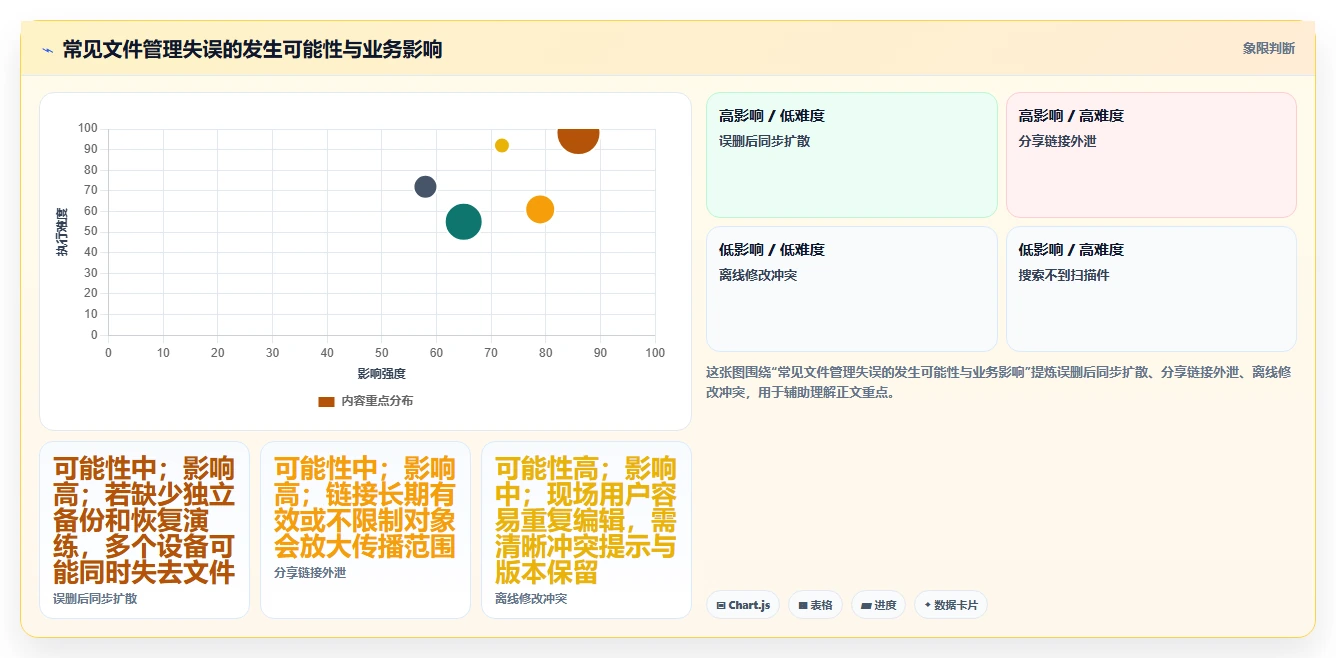Click the 内容重点分布 legend label
This screenshot has height=658, width=1336.
click(x=377, y=401)
